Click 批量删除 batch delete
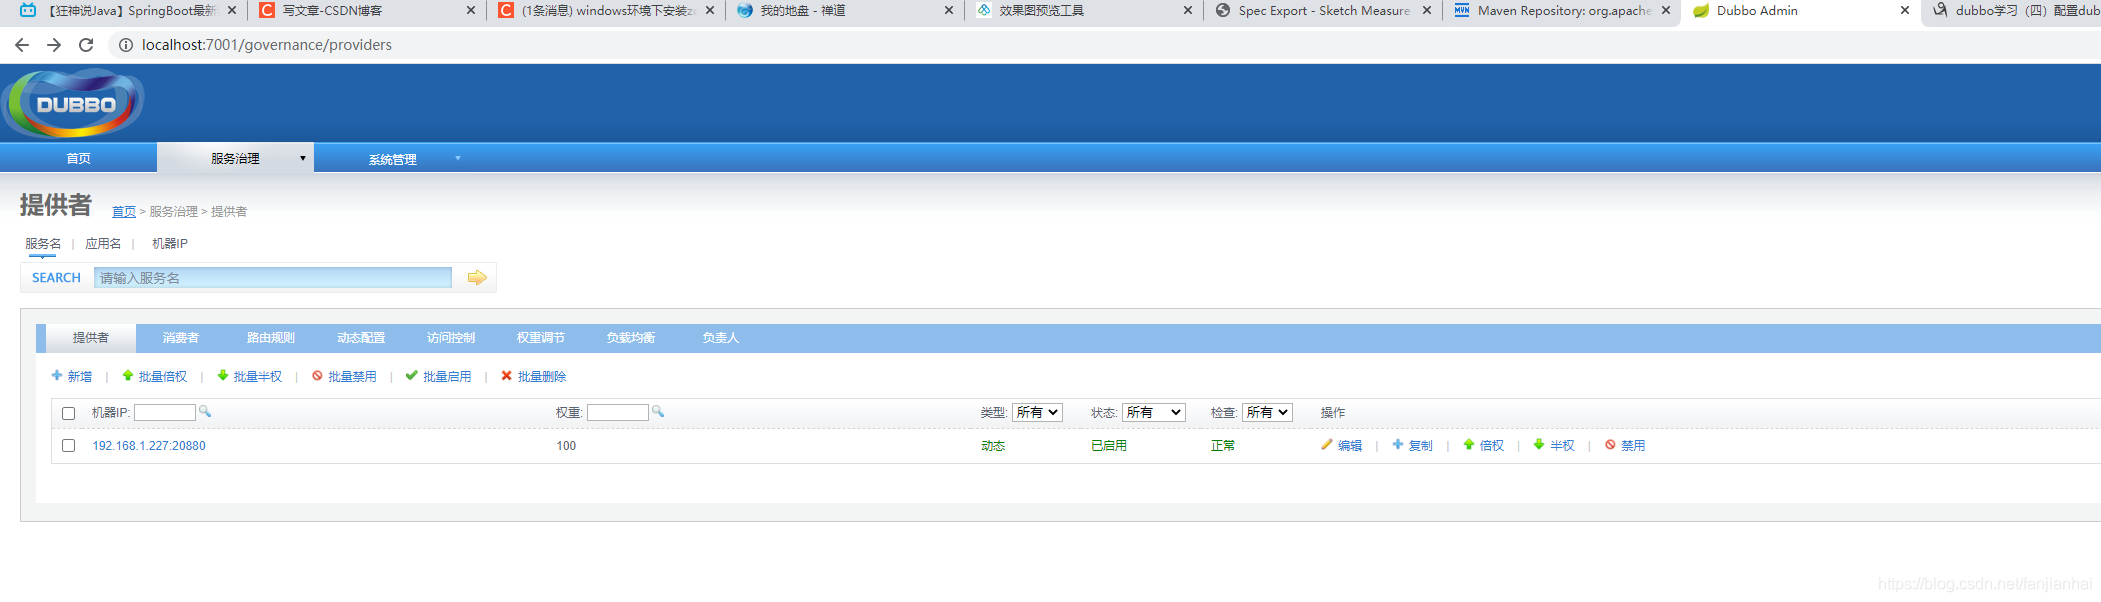 click(533, 377)
